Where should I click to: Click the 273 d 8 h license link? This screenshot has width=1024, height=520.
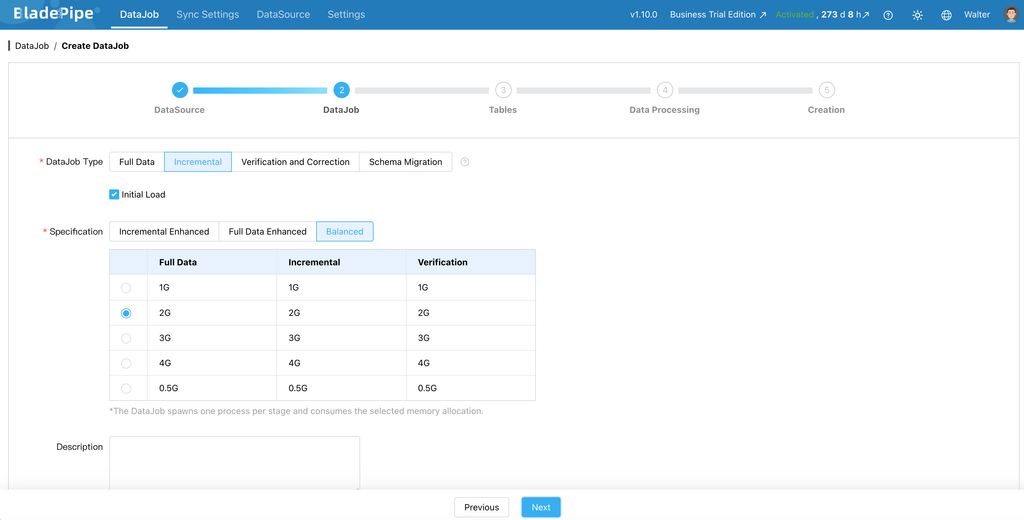point(845,14)
